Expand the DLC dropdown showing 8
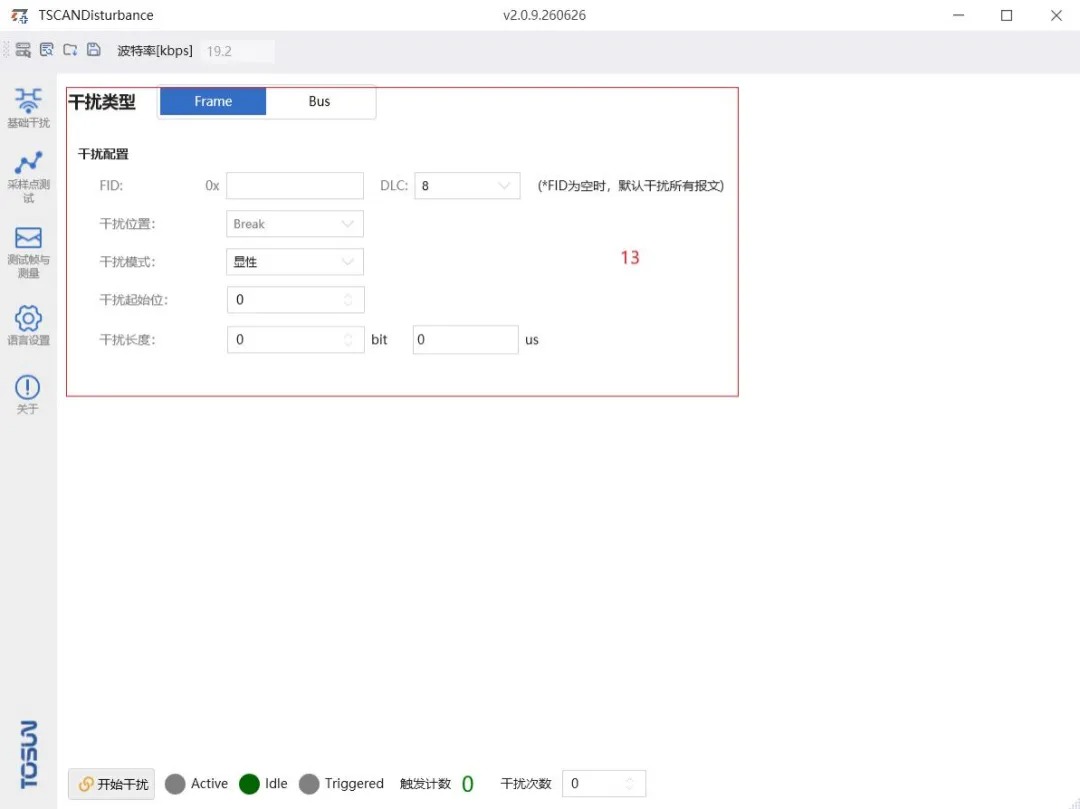The width and height of the screenshot is (1080, 809). (x=467, y=186)
